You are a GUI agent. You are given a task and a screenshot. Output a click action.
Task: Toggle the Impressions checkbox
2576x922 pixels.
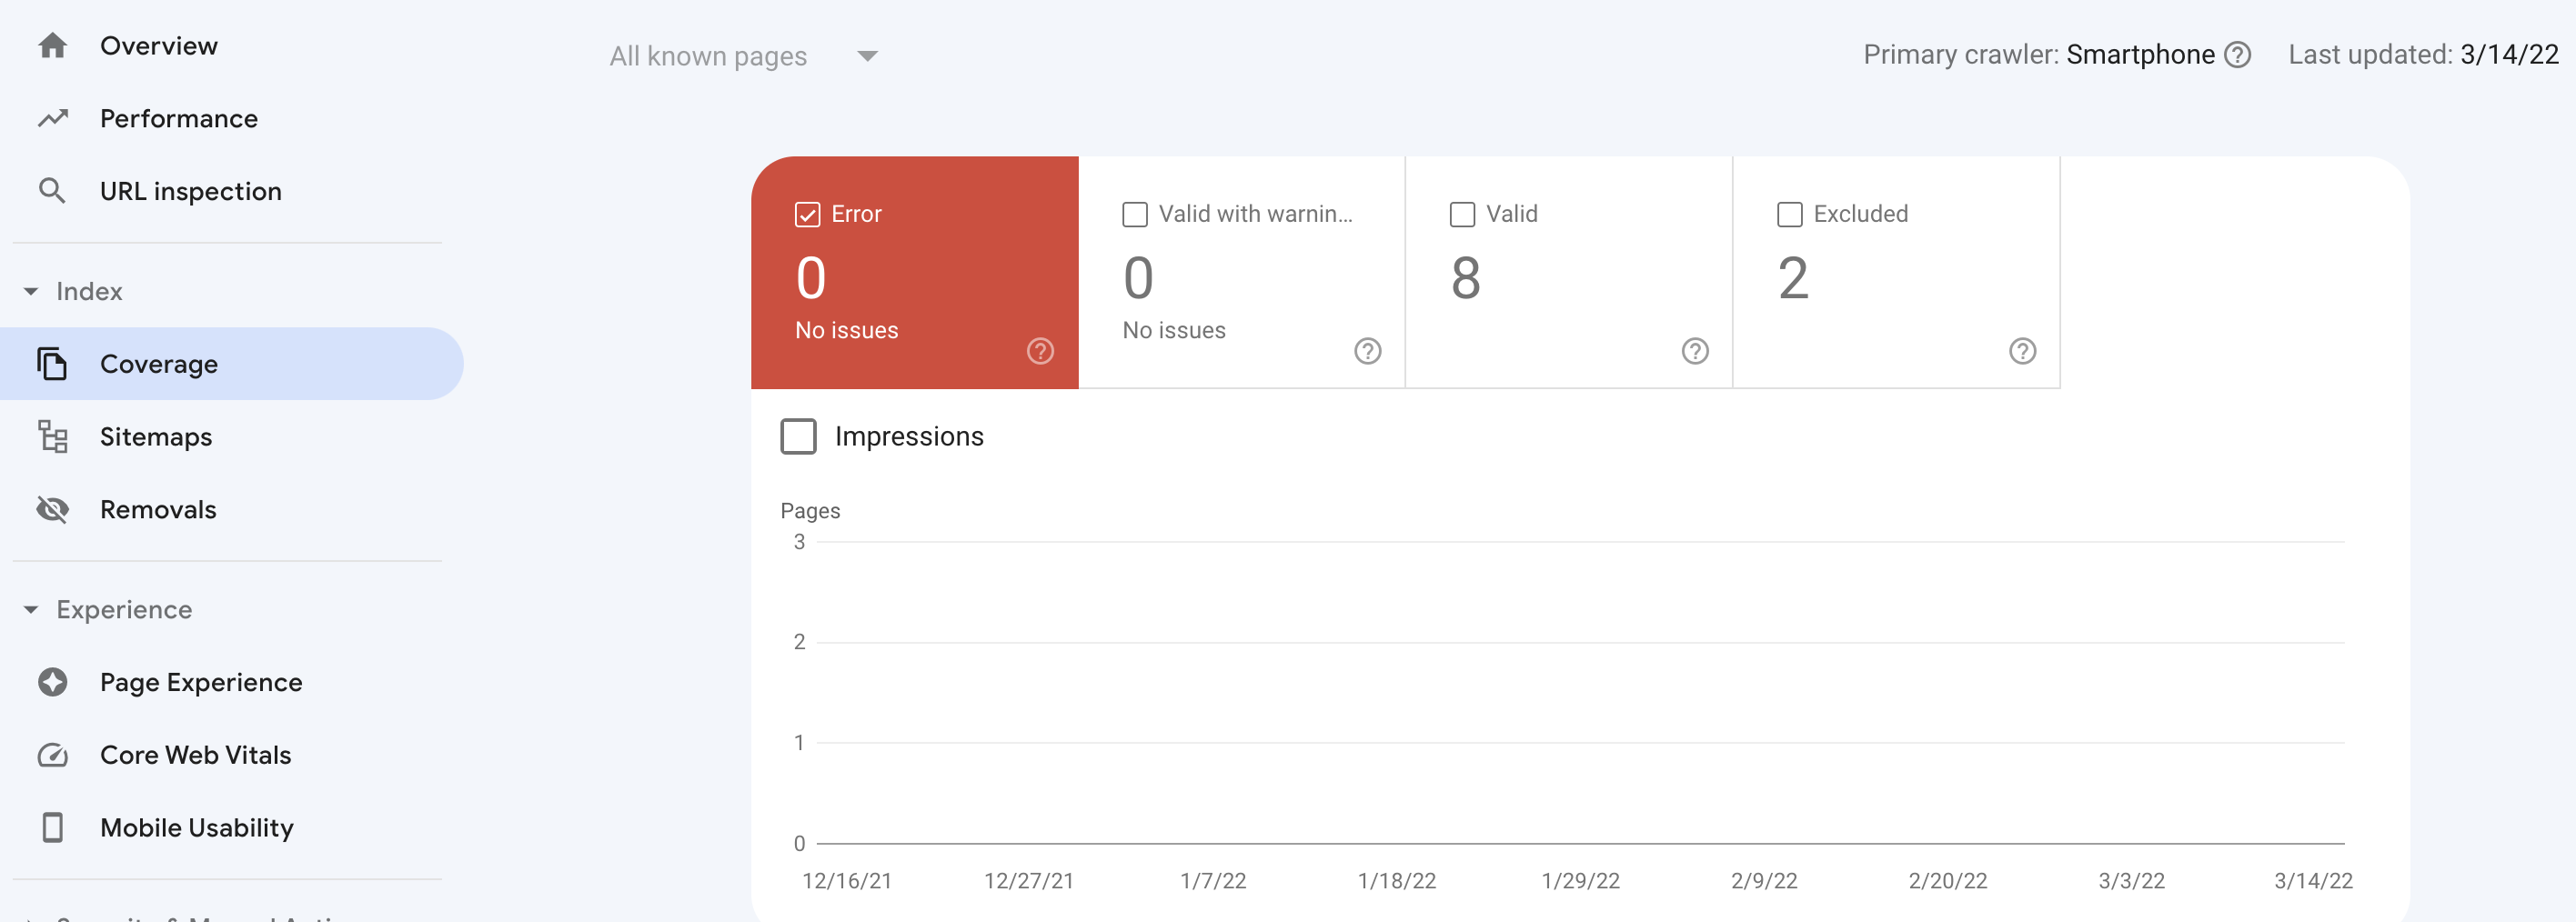pyautogui.click(x=798, y=436)
